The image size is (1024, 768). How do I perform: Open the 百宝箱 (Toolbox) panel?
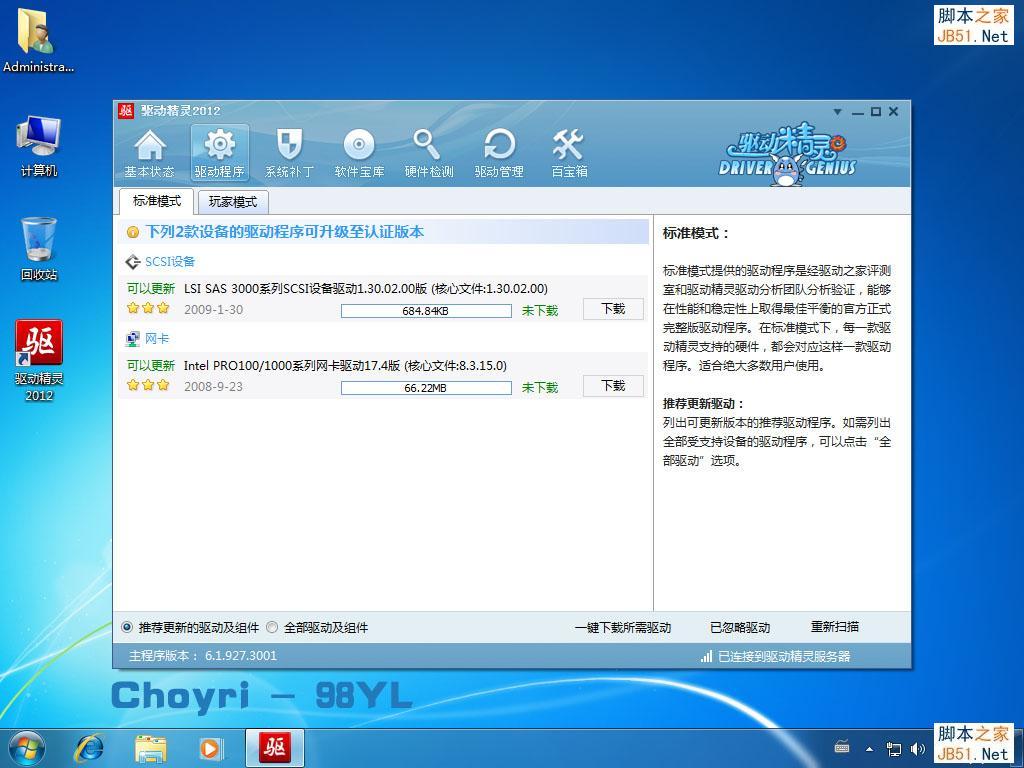click(568, 152)
